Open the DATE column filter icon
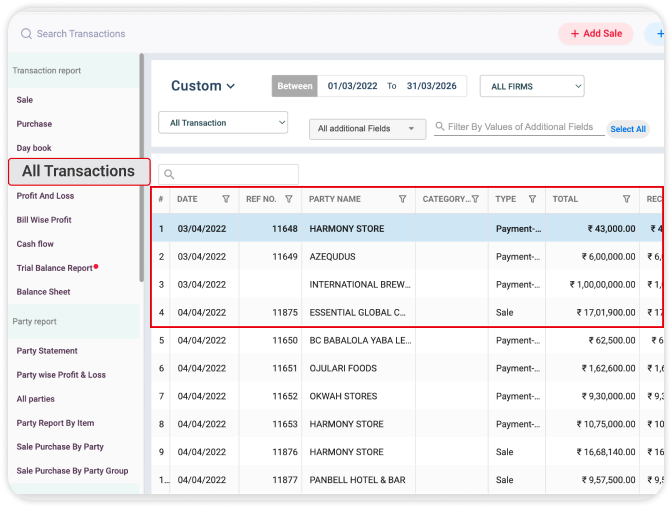This screenshot has width=672, height=508. 226,199
